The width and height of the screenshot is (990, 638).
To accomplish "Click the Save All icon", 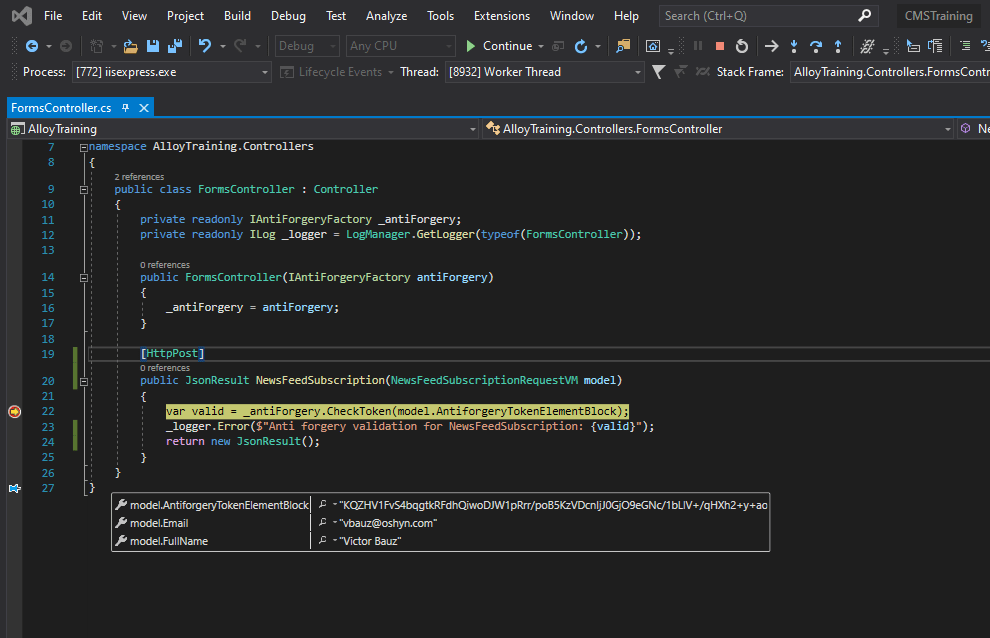I will coord(175,46).
